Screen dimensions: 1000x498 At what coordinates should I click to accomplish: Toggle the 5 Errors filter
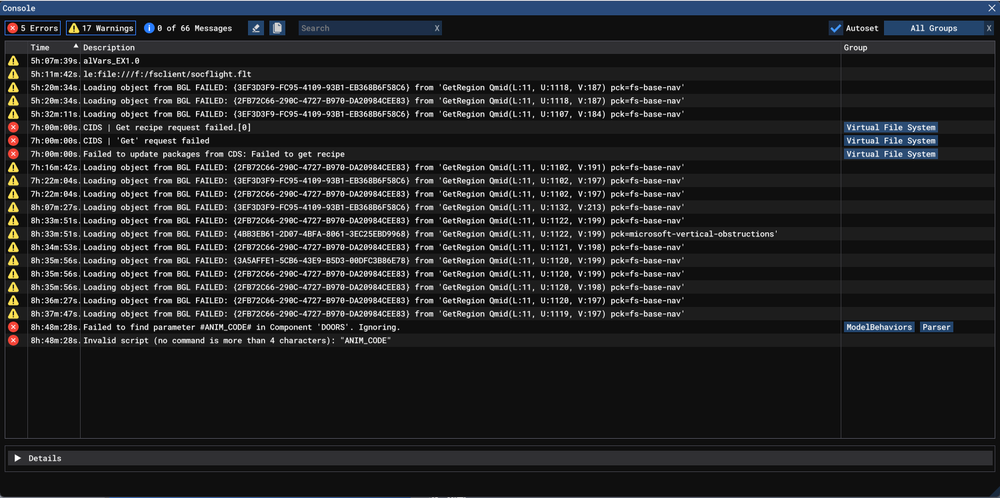click(33, 28)
